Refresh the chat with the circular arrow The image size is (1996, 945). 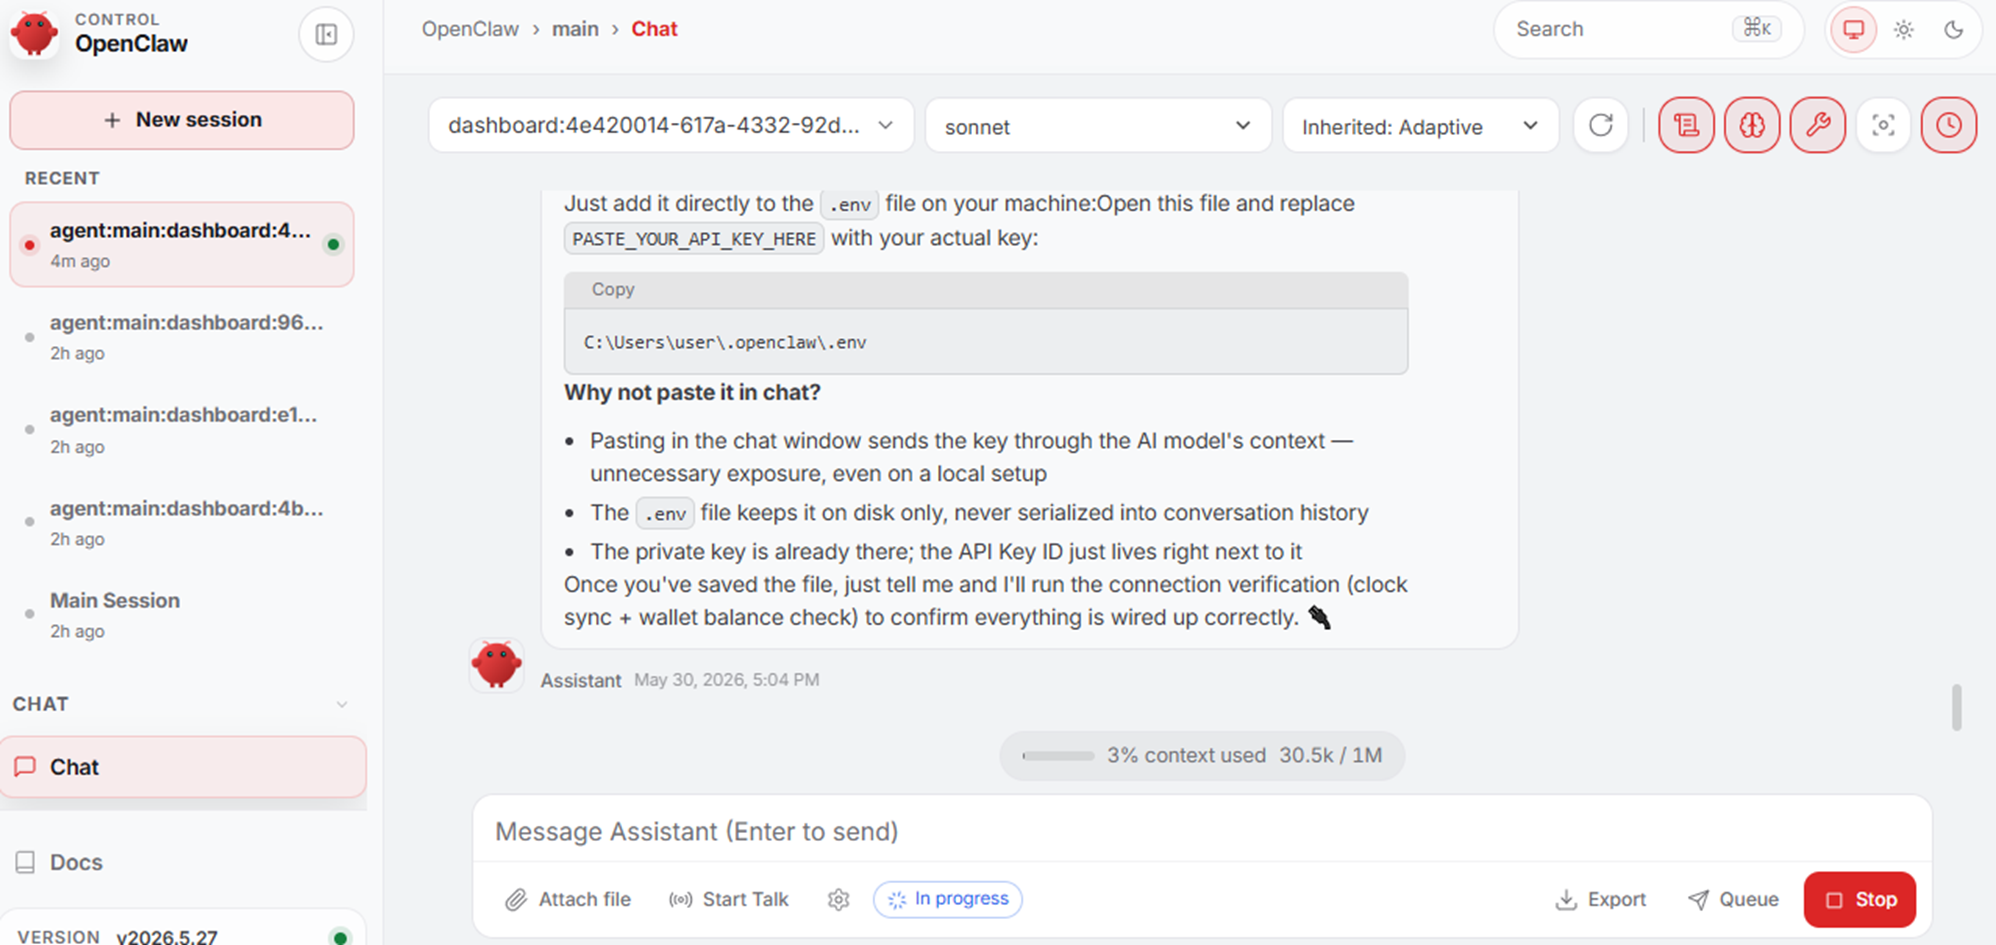[1601, 125]
